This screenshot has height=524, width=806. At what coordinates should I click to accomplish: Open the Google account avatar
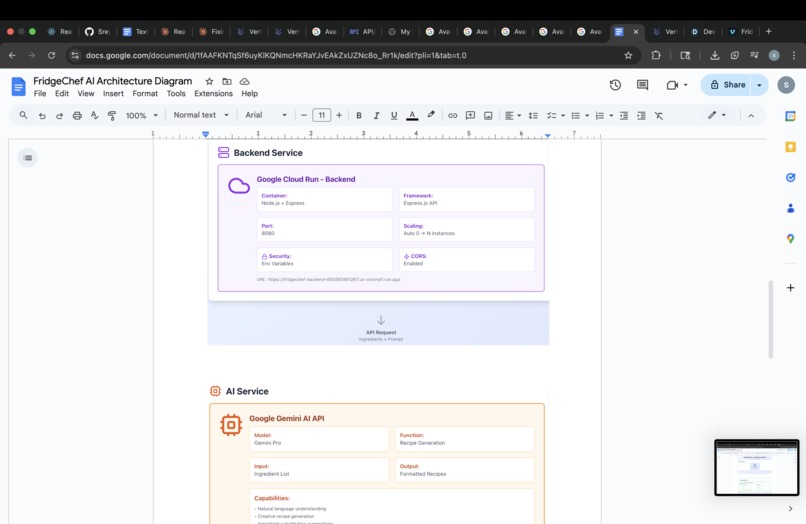[786, 85]
